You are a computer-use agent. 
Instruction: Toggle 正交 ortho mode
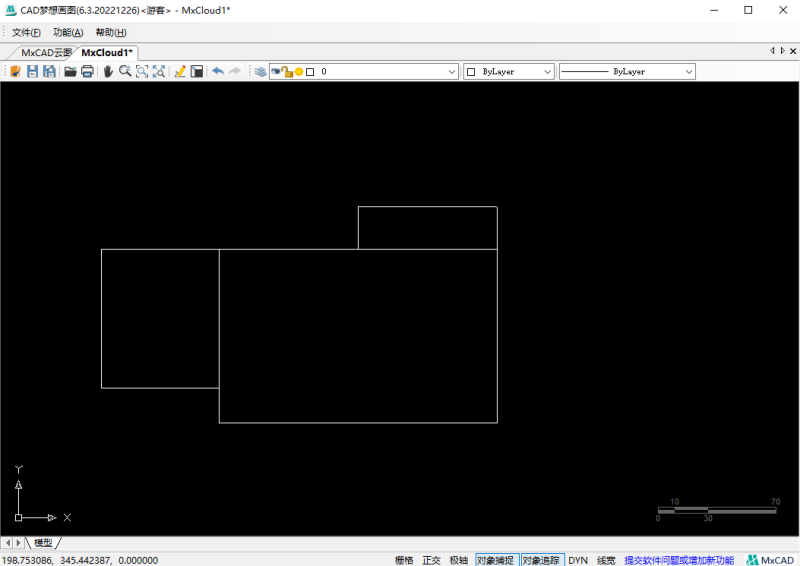(x=431, y=560)
